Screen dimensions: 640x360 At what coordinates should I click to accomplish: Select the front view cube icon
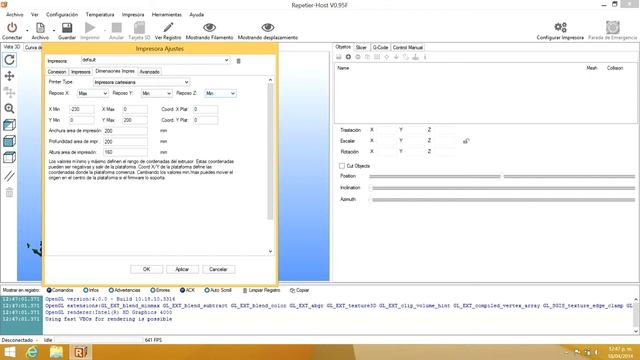coord(9,141)
